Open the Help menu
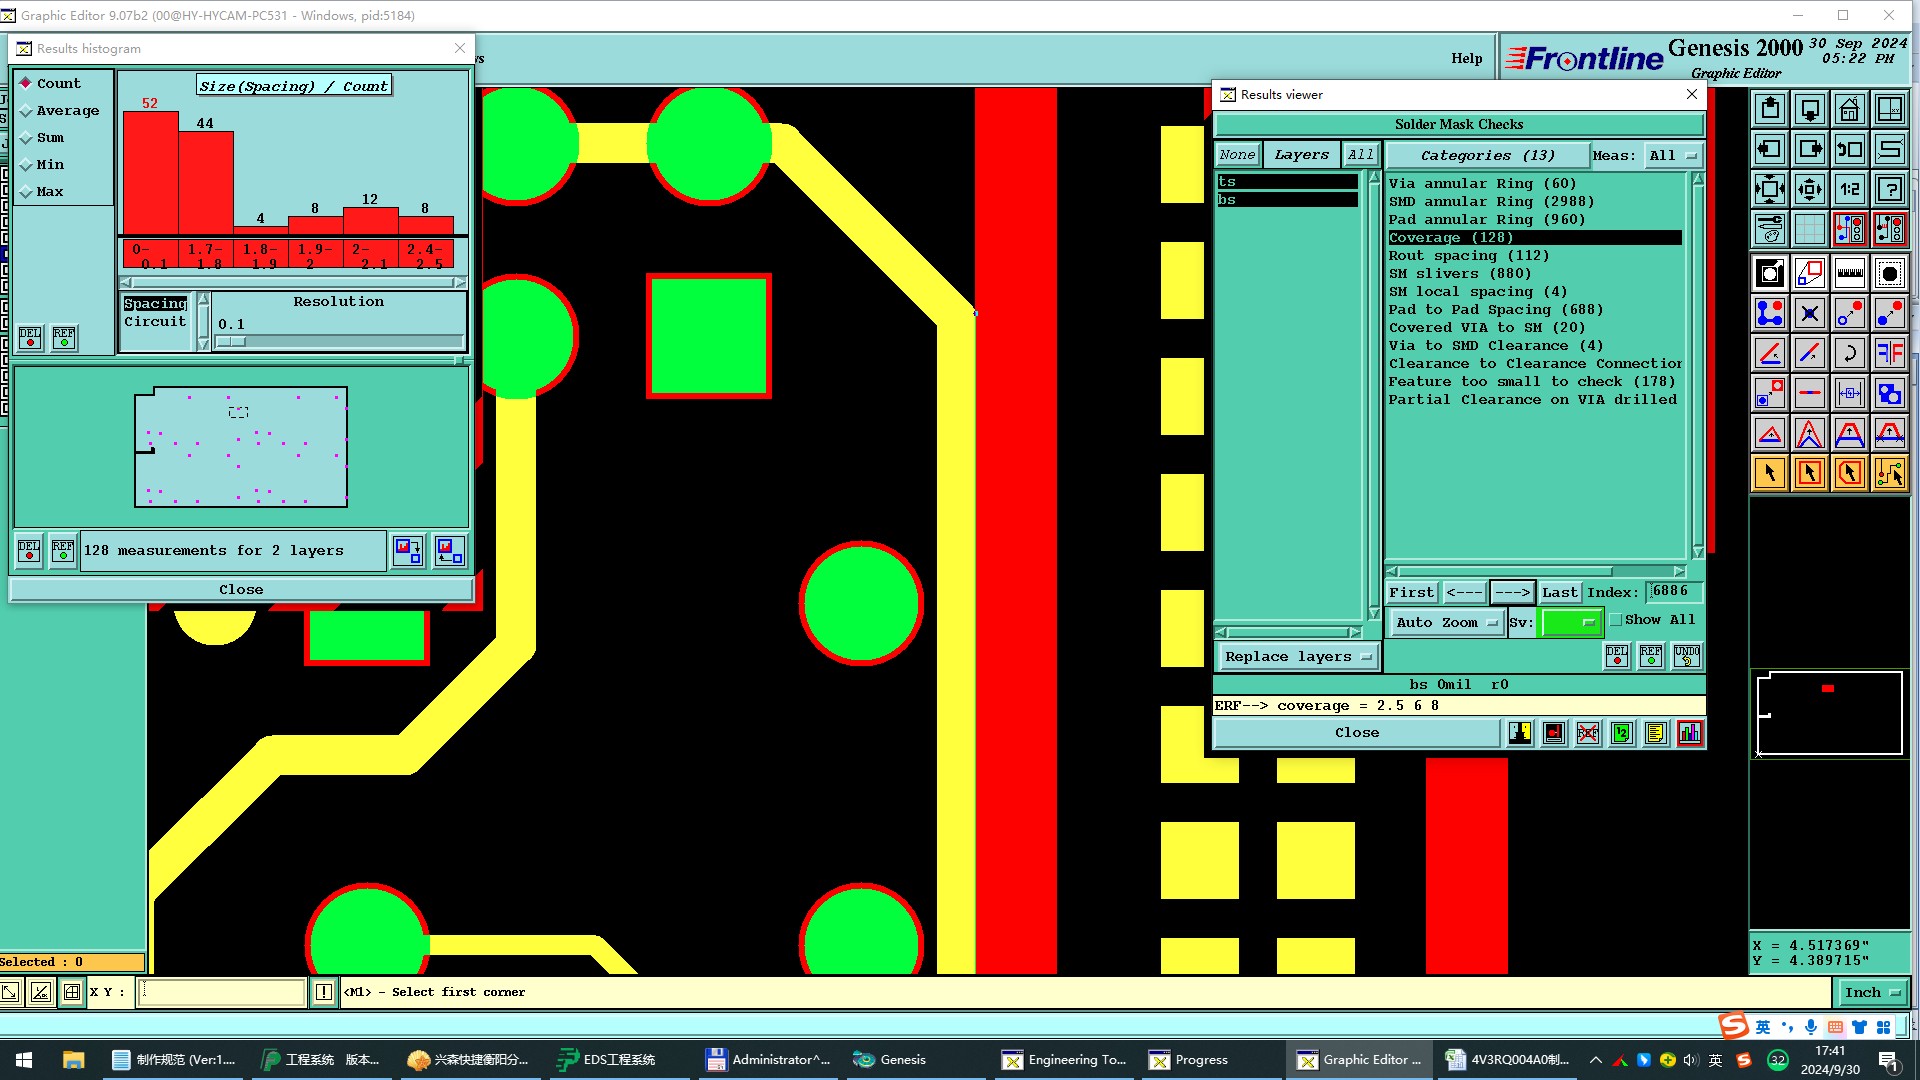 1466,58
